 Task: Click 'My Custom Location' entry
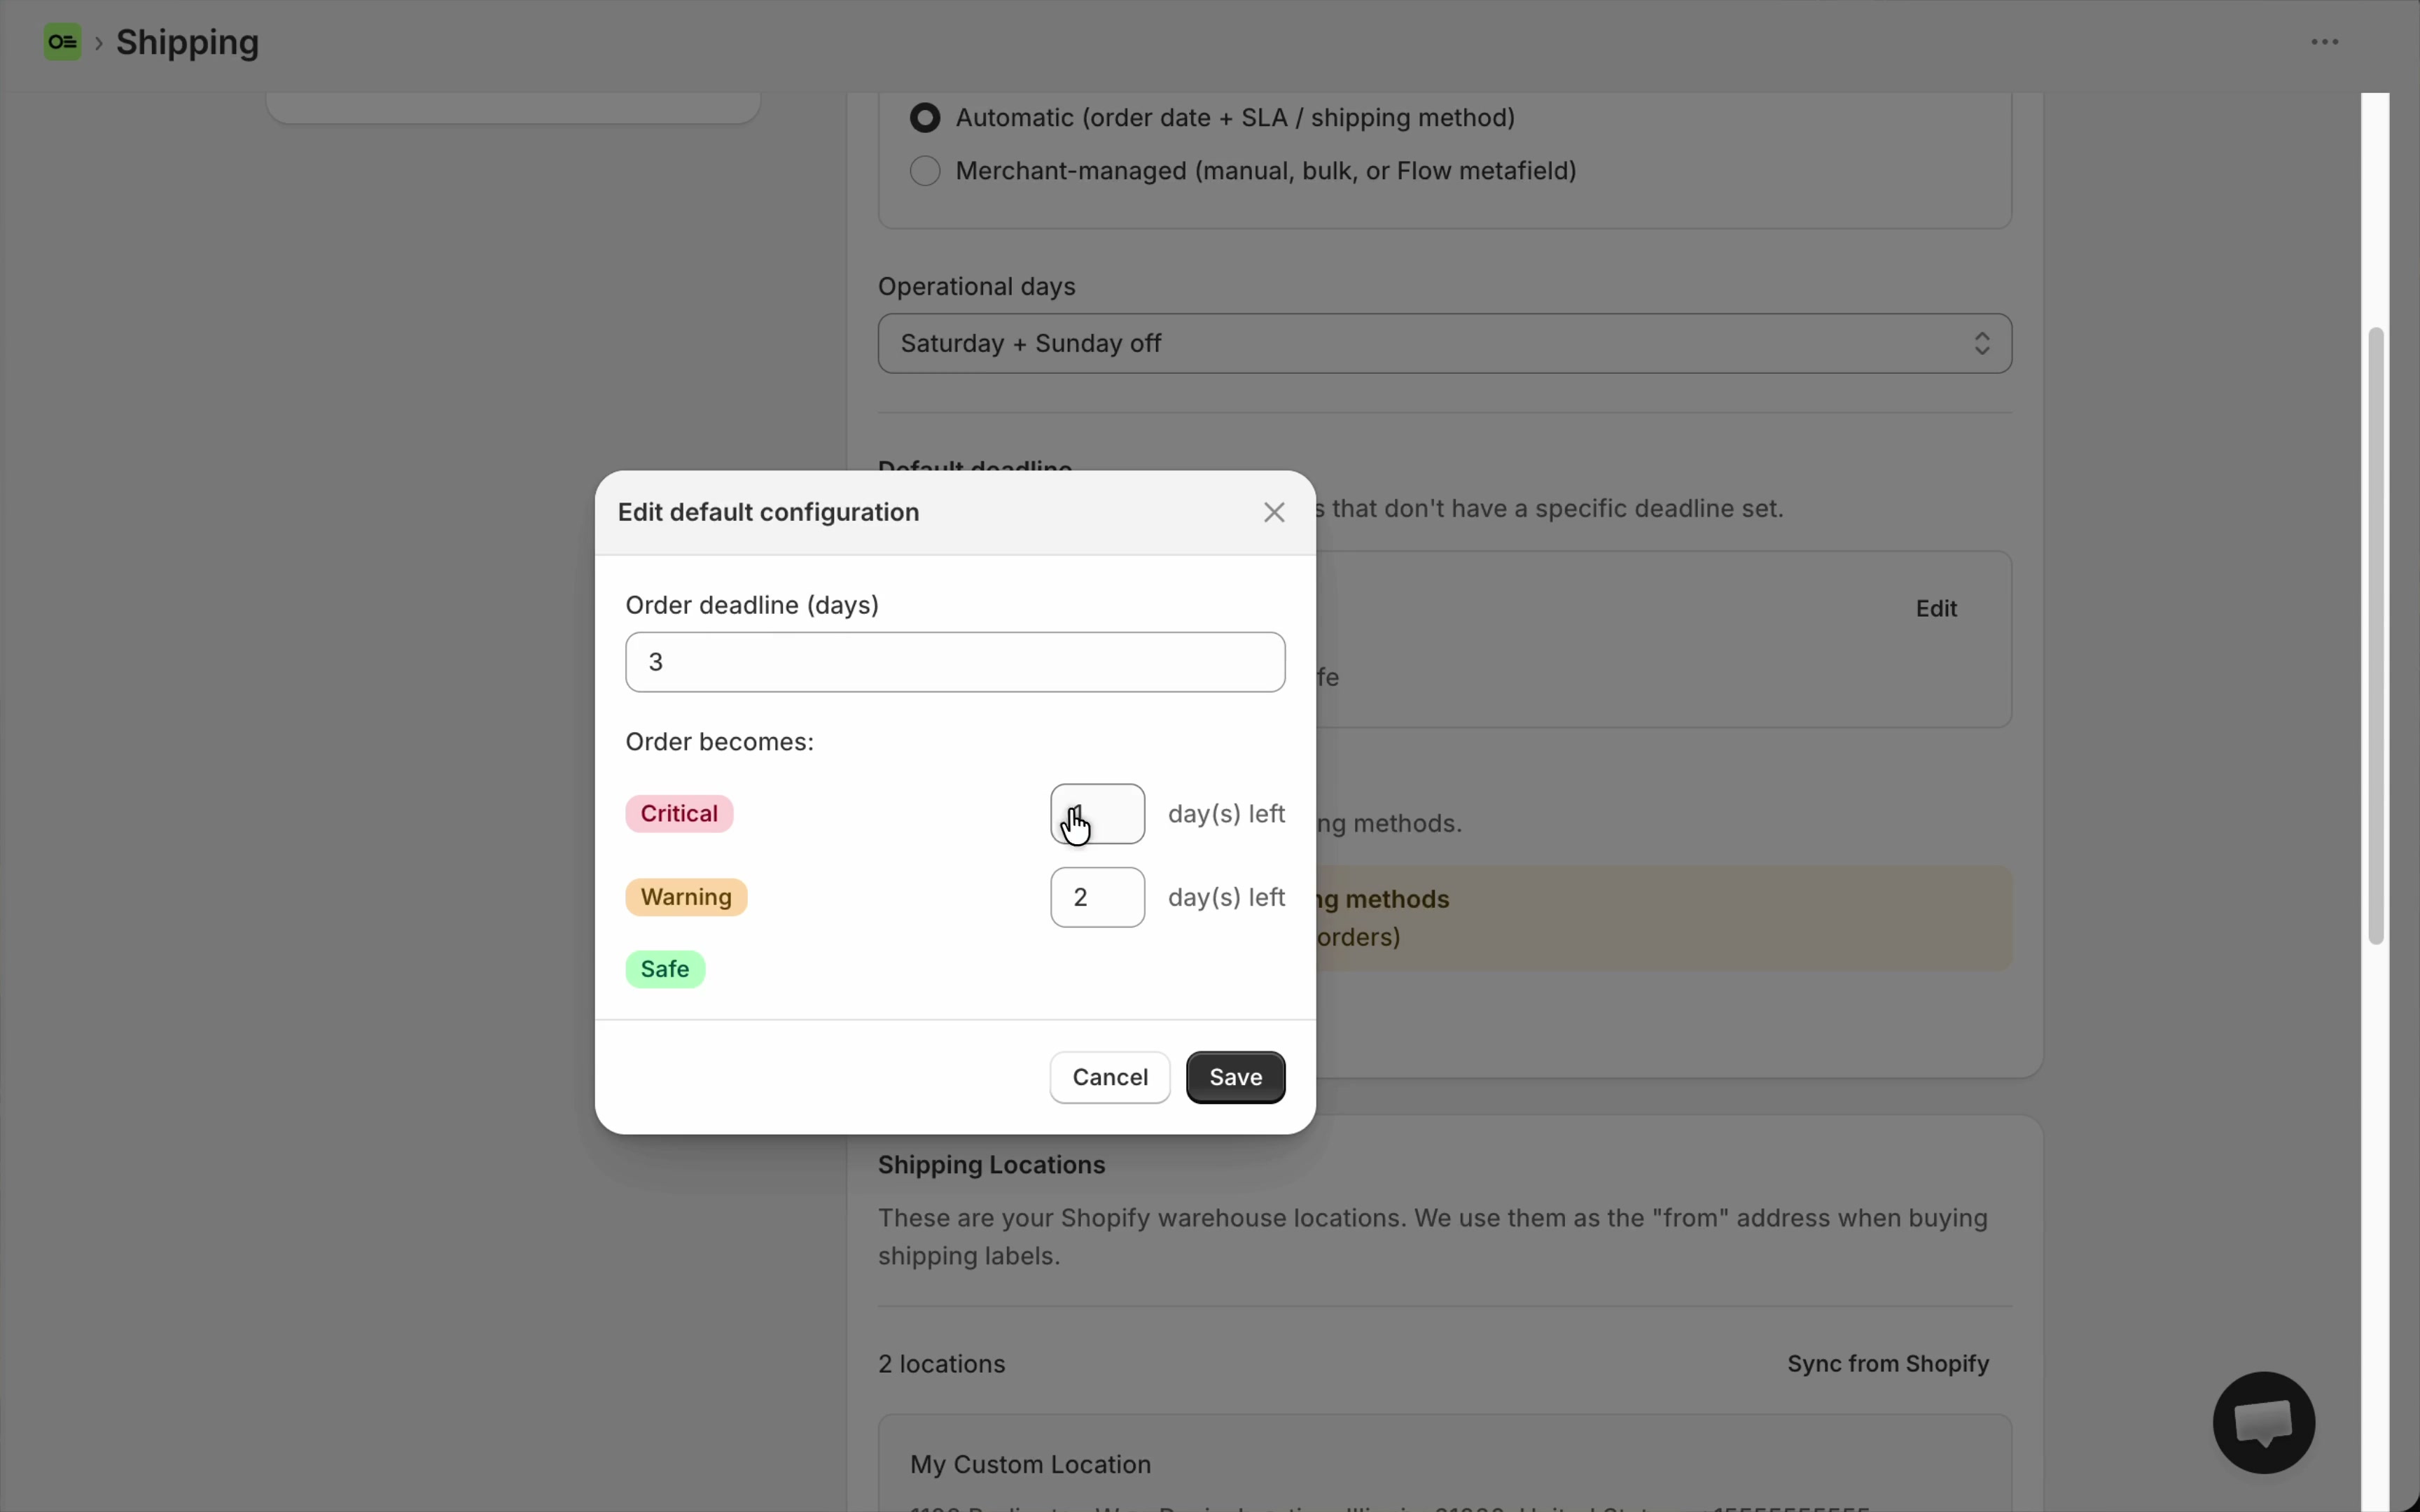1030,1464
